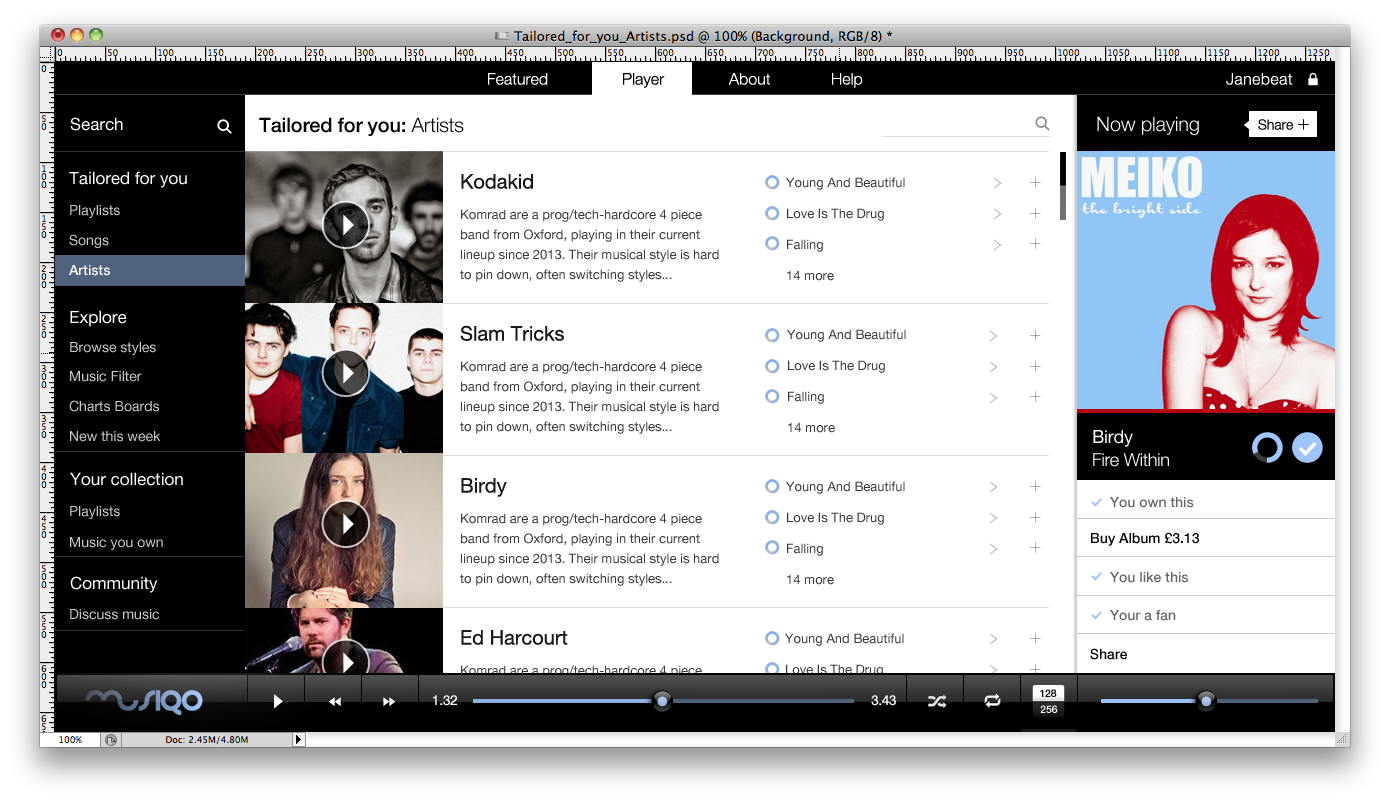Image resolution: width=1390 pixels, height=802 pixels.
Task: Select Artists in the Tailored for you sidebar
Action: [x=150, y=270]
